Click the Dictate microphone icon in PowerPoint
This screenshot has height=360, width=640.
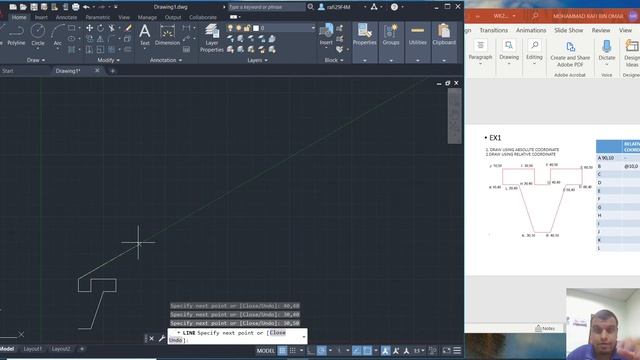607,50
